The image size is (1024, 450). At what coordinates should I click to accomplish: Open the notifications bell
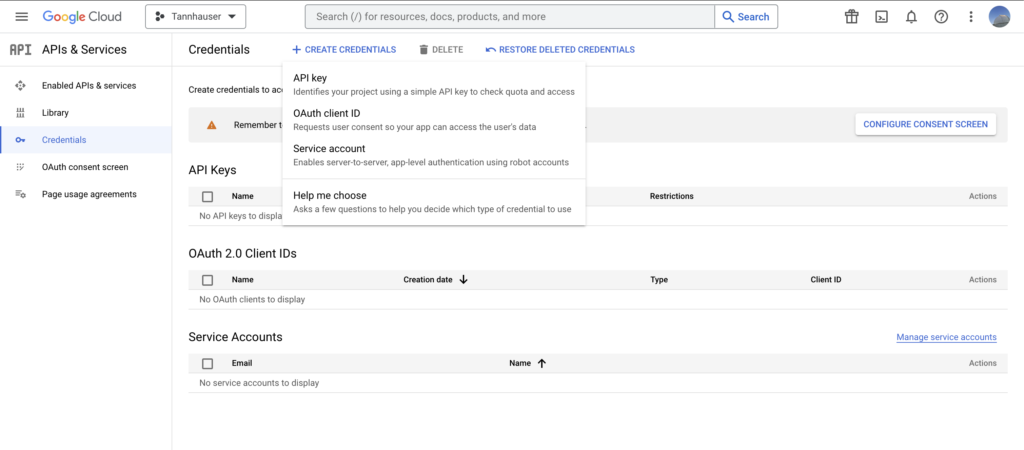pos(912,17)
